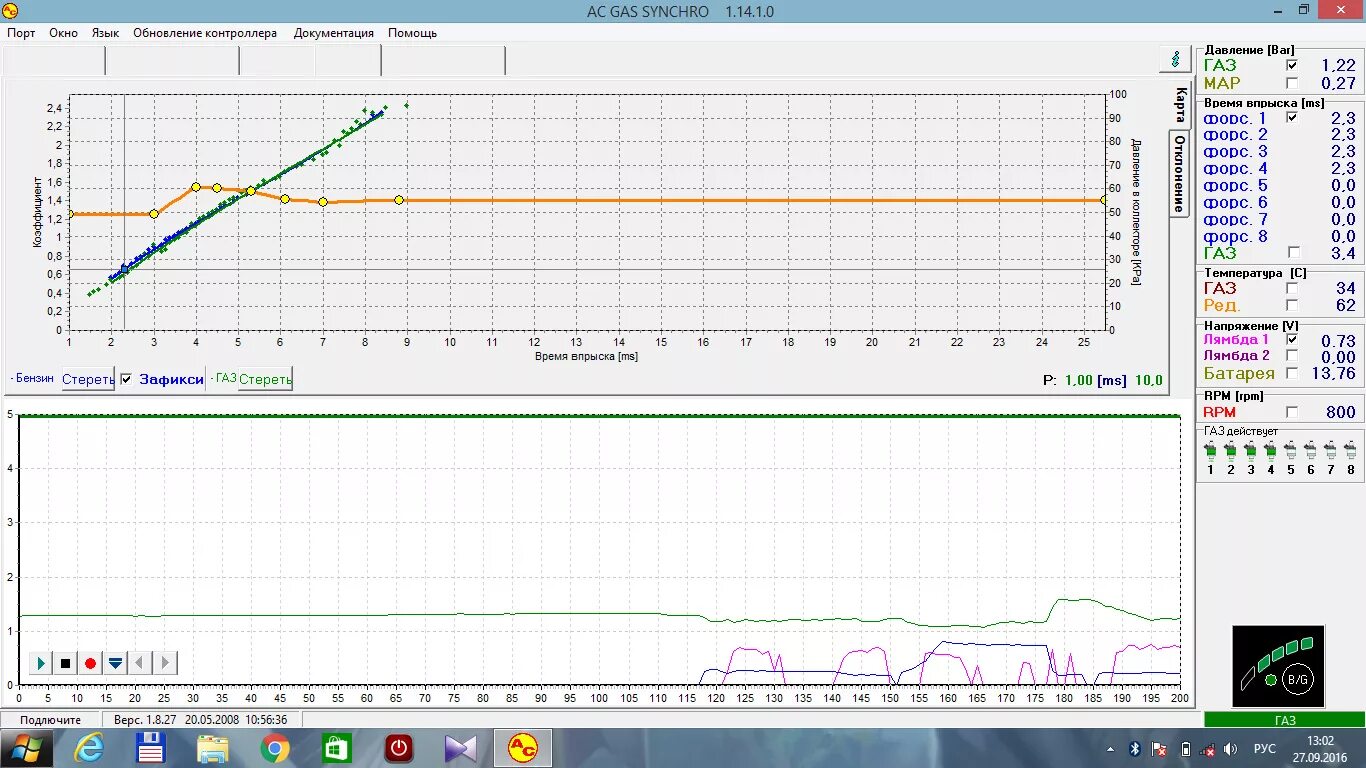Click the green ГАЗ status bar
Image resolution: width=1366 pixels, height=768 pixels.
click(x=1284, y=720)
